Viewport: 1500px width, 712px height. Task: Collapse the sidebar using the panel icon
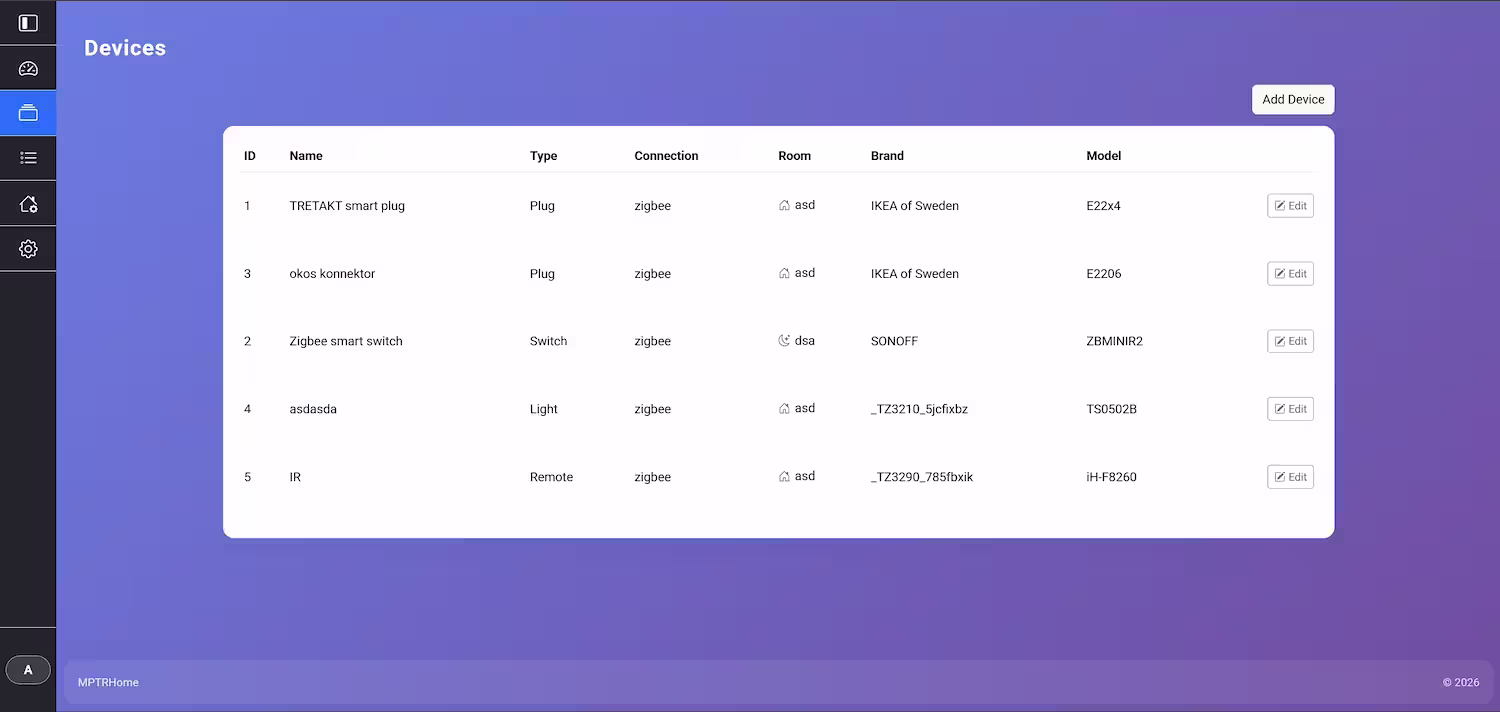[28, 22]
